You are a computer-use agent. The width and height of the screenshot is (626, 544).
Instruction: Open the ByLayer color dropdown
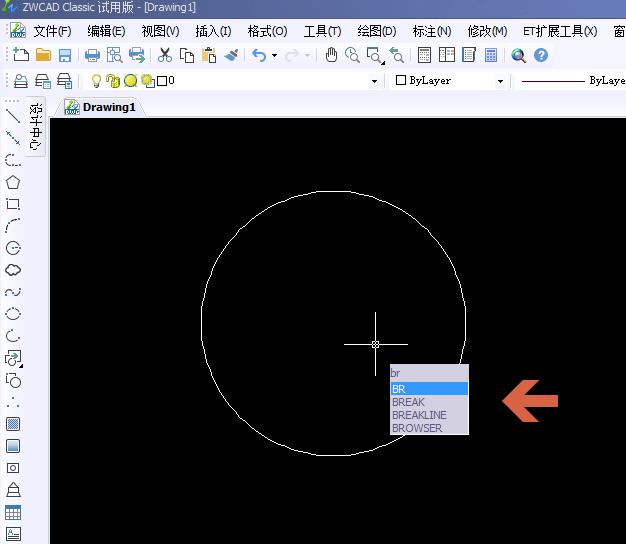click(x=500, y=81)
